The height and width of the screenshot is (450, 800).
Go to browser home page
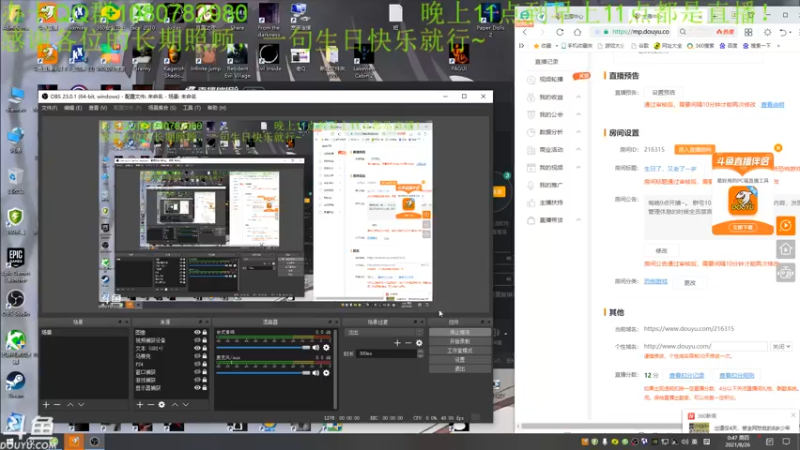click(x=577, y=32)
